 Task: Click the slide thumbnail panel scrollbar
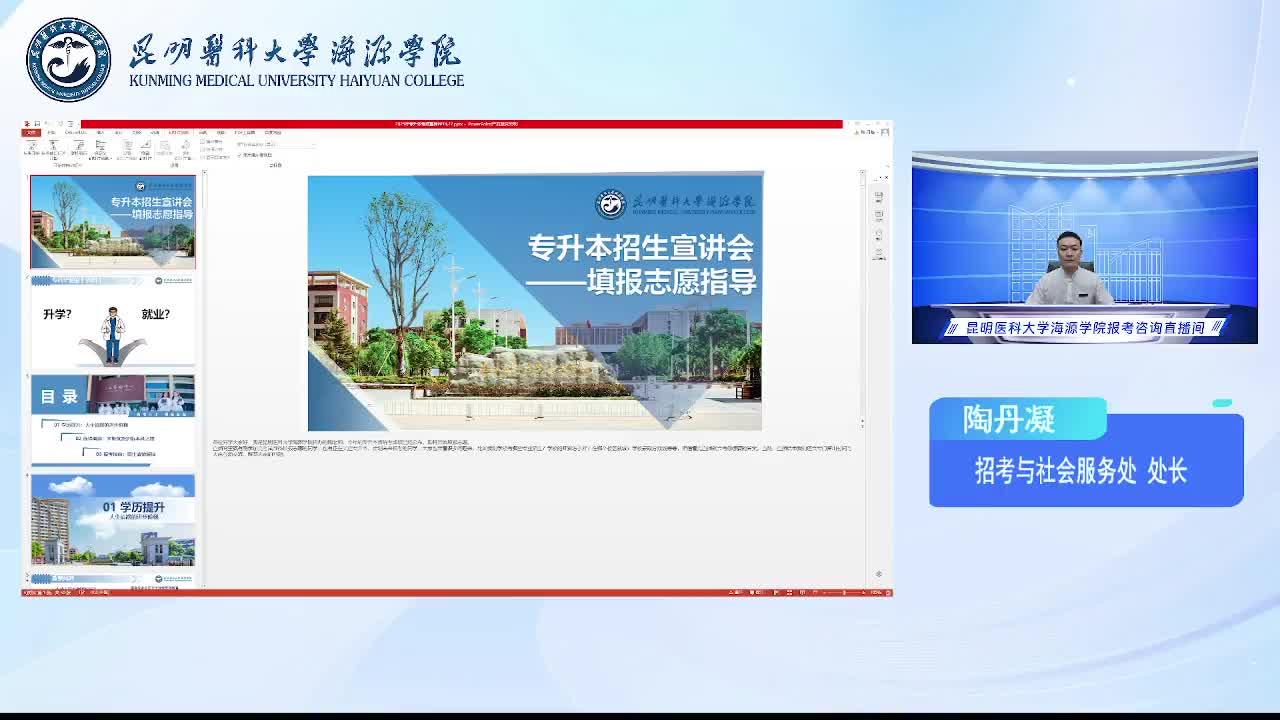coord(203,376)
